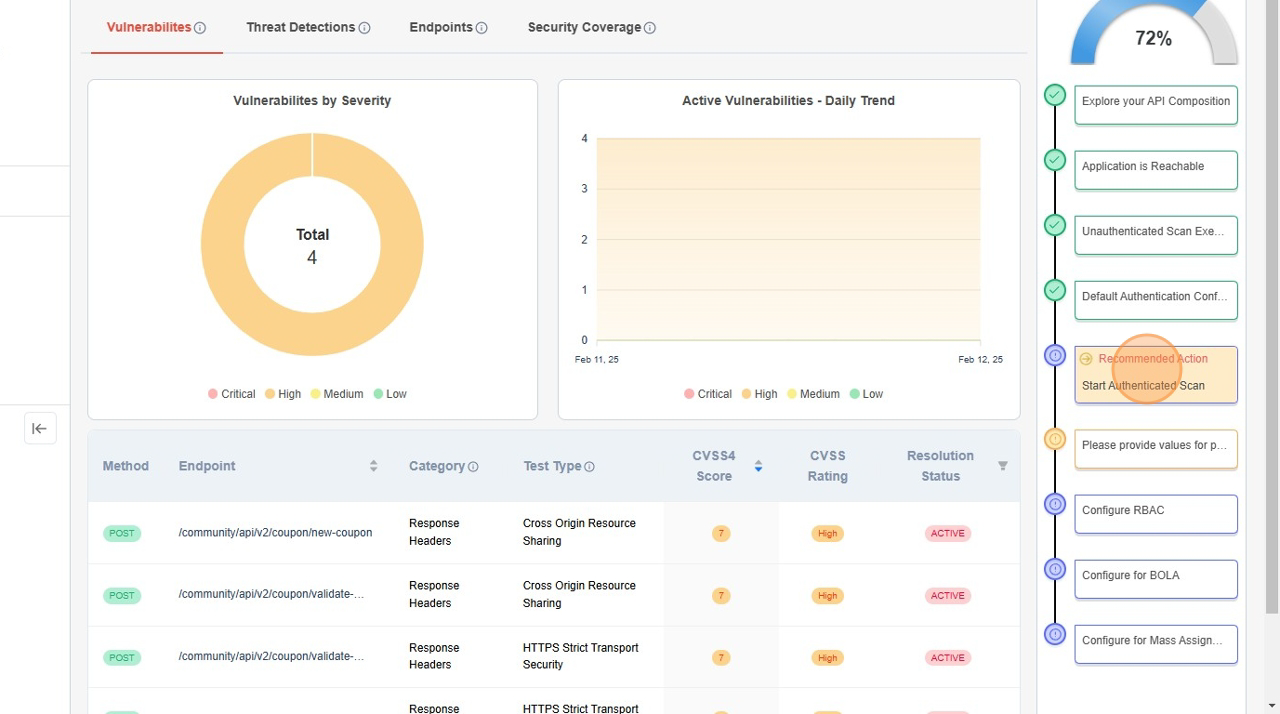Switch to the Threat Detections tab

(x=300, y=28)
